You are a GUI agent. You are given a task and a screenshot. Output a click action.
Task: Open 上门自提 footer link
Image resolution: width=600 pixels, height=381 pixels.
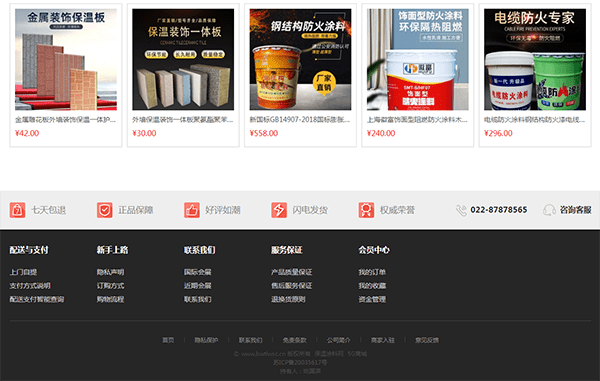point(23,272)
